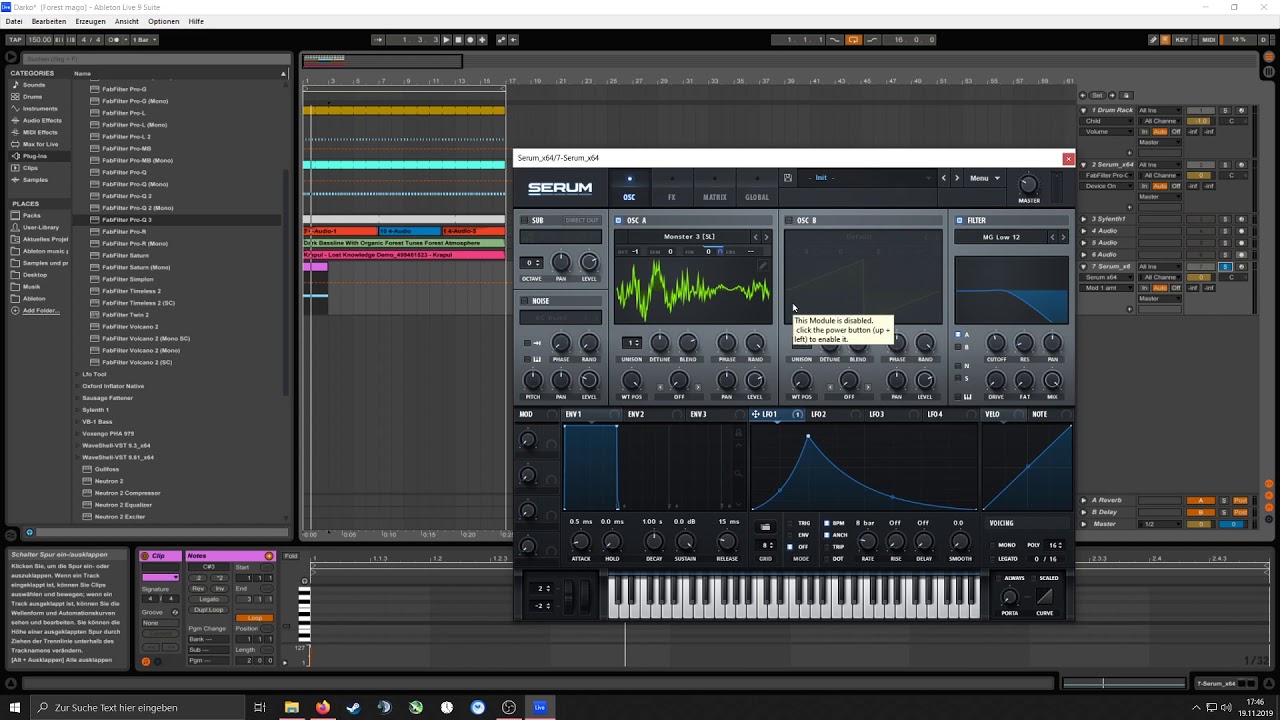Click the Ableton Stop button
The width and height of the screenshot is (1280, 720).
pos(458,40)
